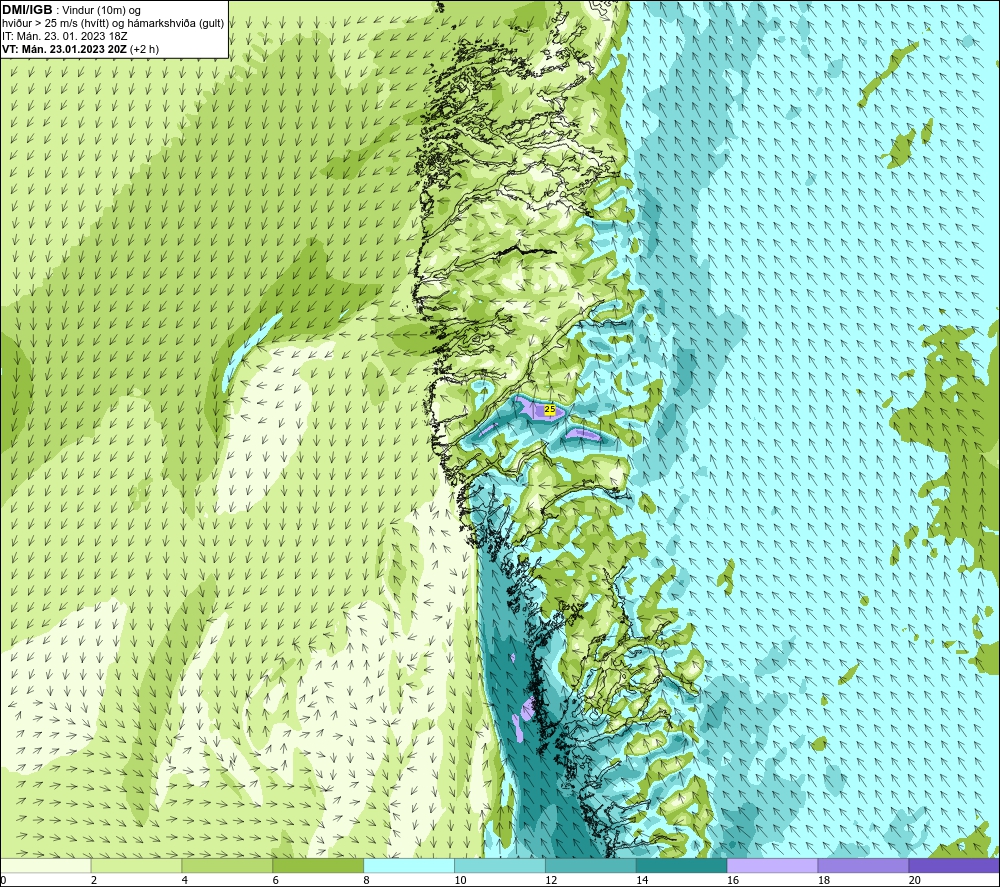Click the legend tick label 8
The image size is (1000, 887).
(x=367, y=880)
